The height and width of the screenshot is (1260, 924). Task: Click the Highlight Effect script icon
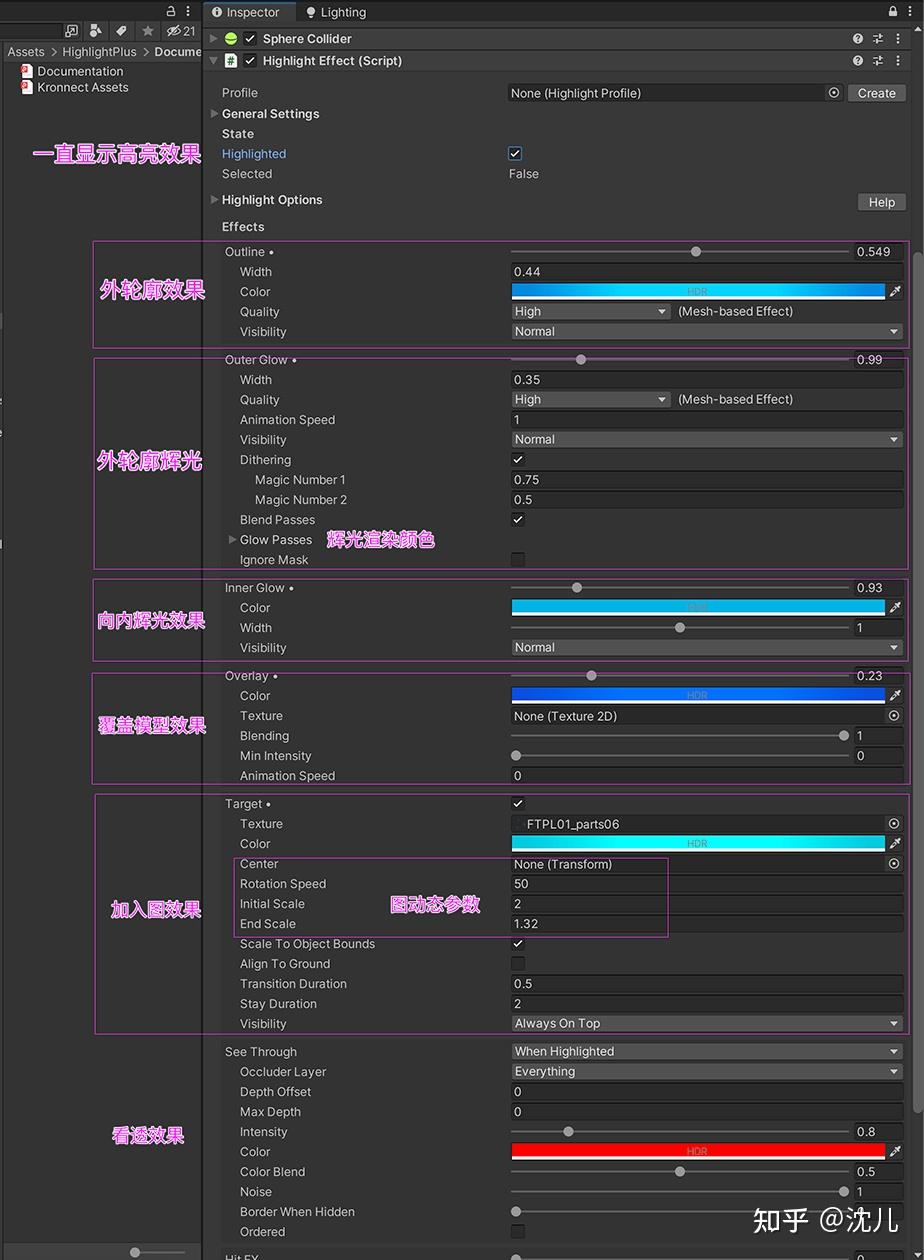pyautogui.click(x=232, y=60)
